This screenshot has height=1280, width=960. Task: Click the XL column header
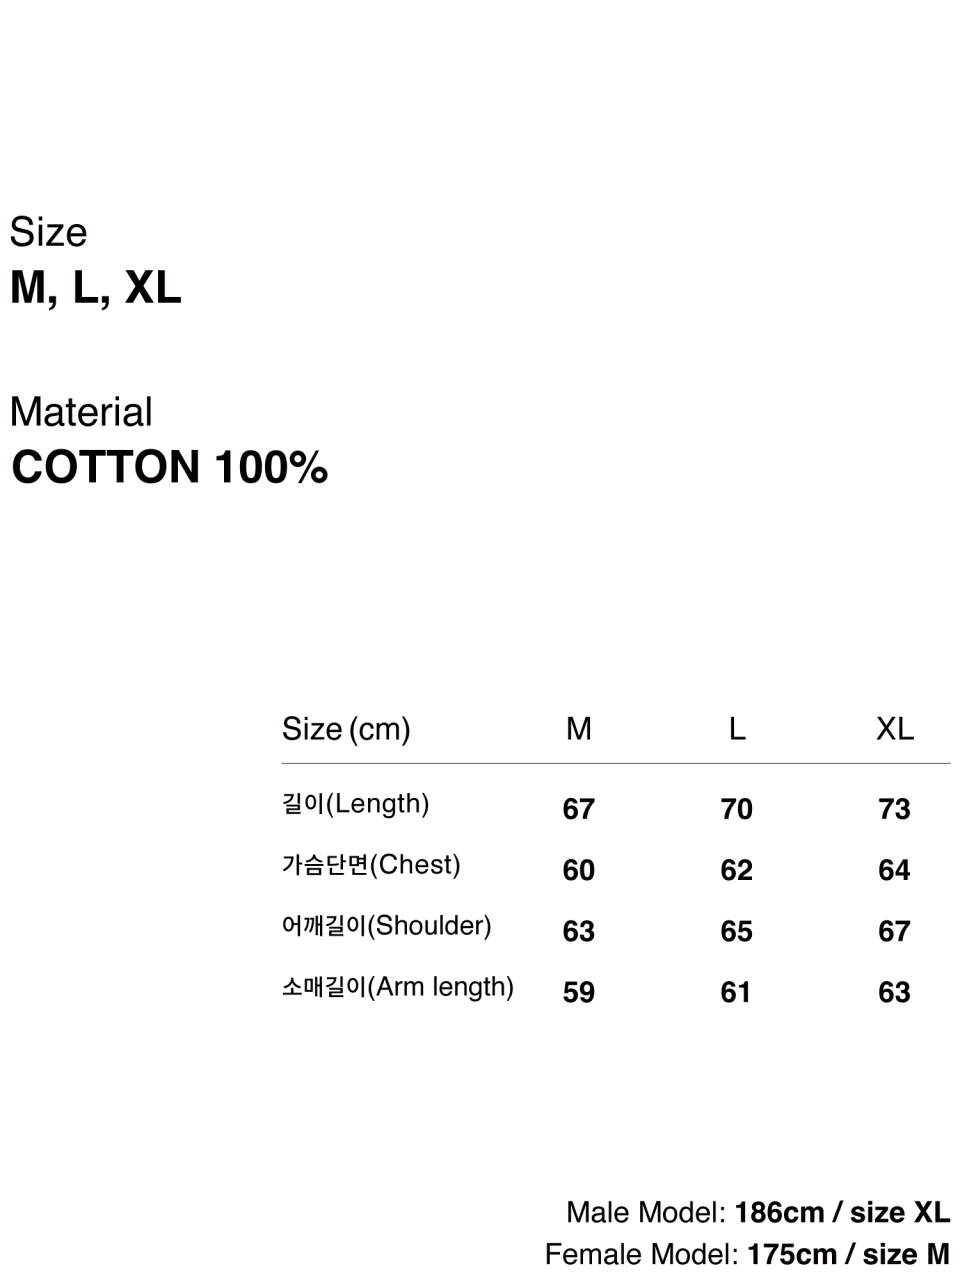tap(895, 729)
